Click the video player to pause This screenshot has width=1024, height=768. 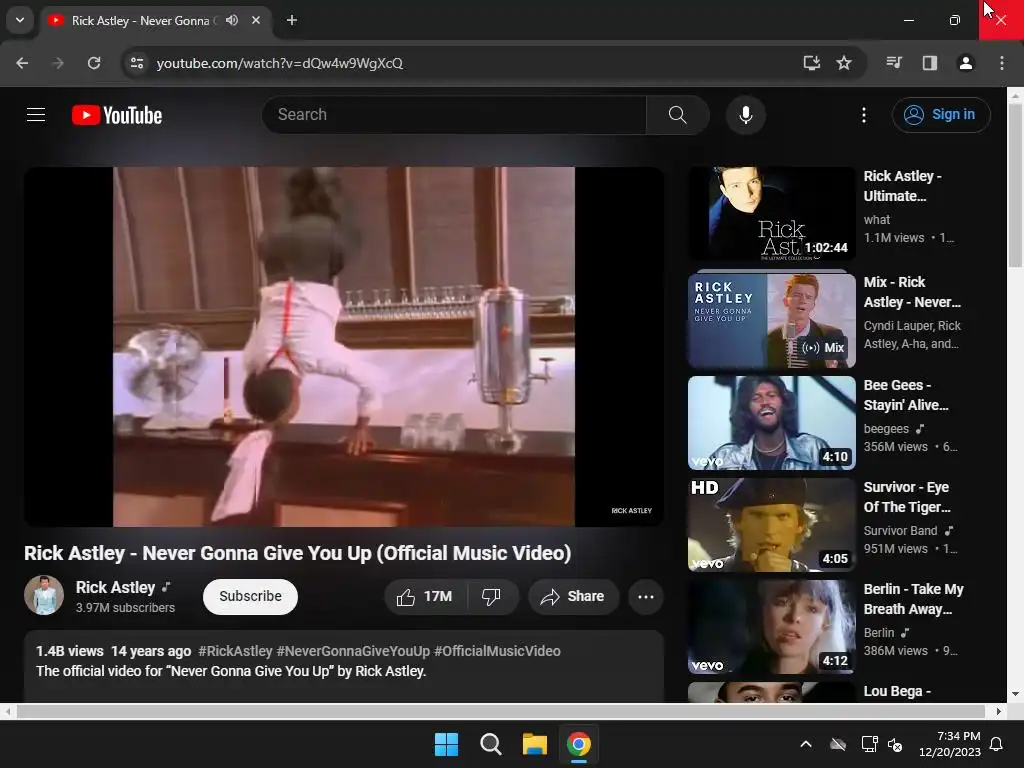pyautogui.click(x=344, y=347)
